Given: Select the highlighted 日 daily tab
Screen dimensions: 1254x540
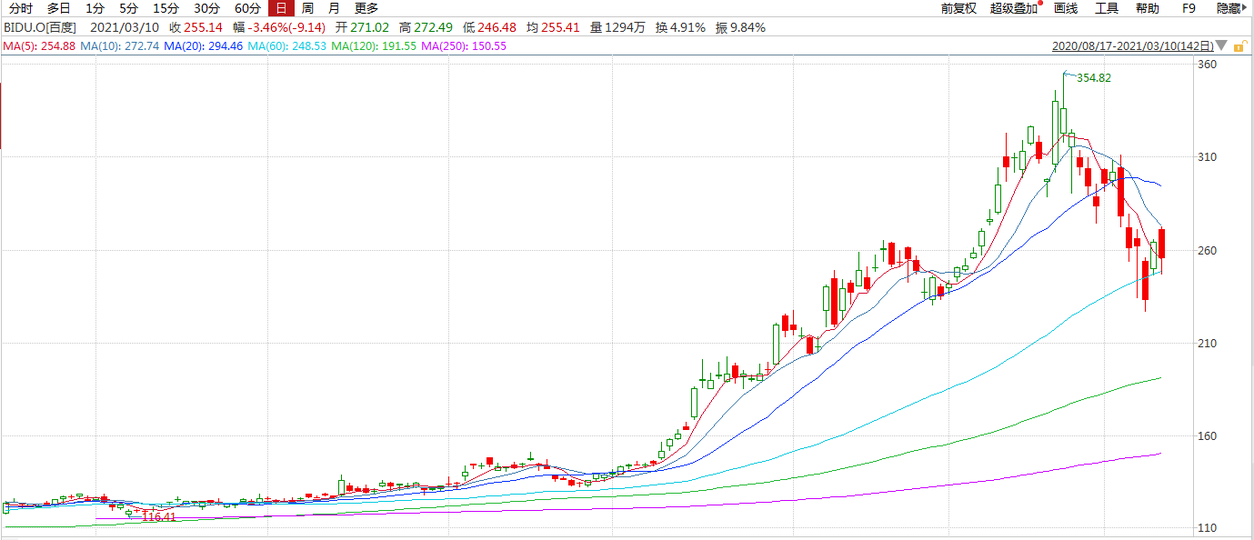Looking at the screenshot, I should coord(281,8).
